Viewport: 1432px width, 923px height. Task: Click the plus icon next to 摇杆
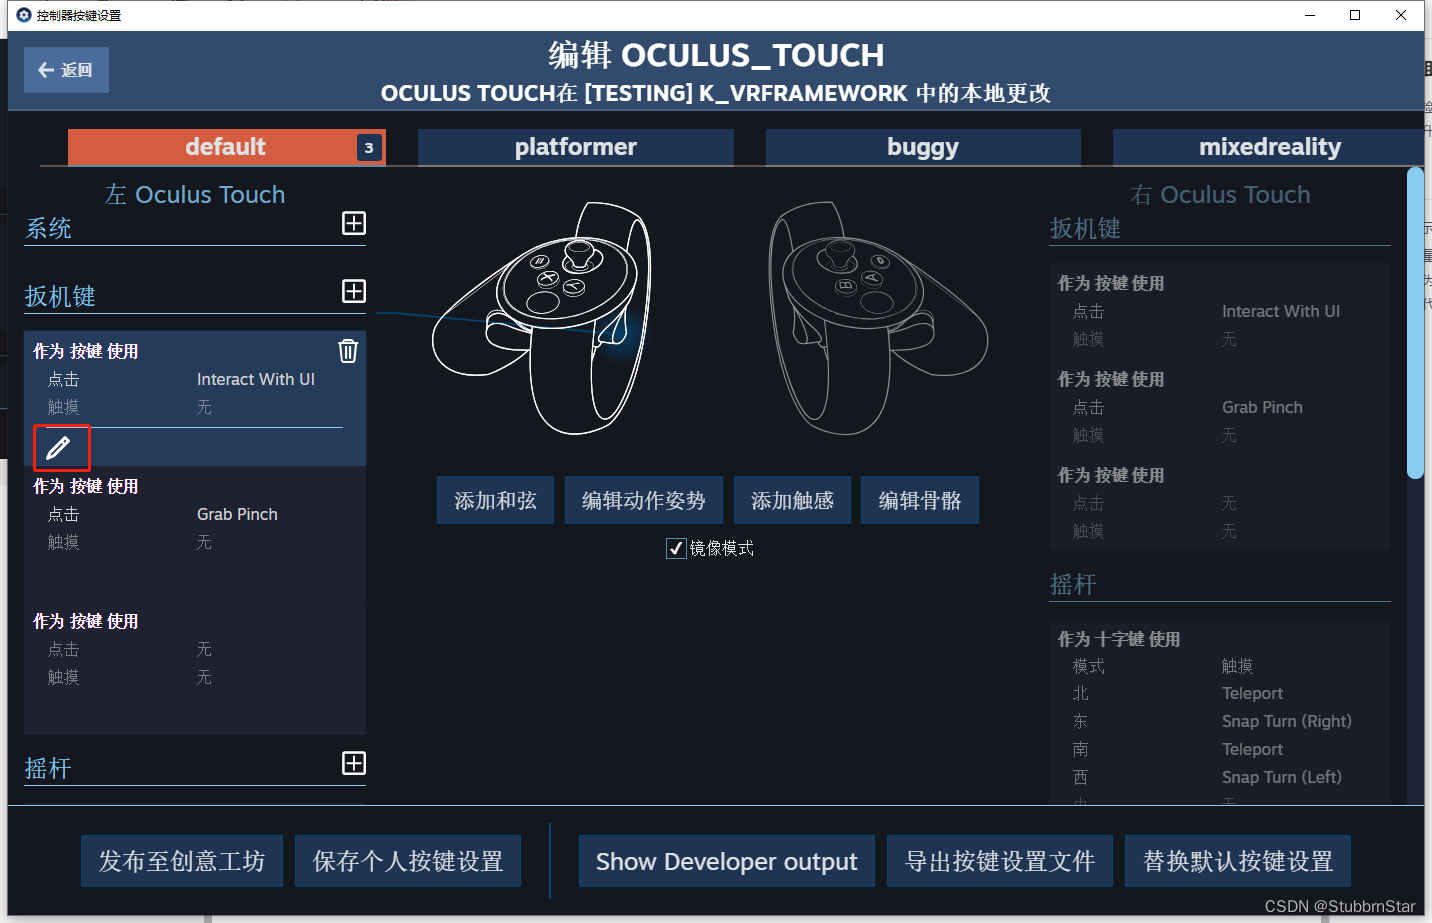click(354, 763)
